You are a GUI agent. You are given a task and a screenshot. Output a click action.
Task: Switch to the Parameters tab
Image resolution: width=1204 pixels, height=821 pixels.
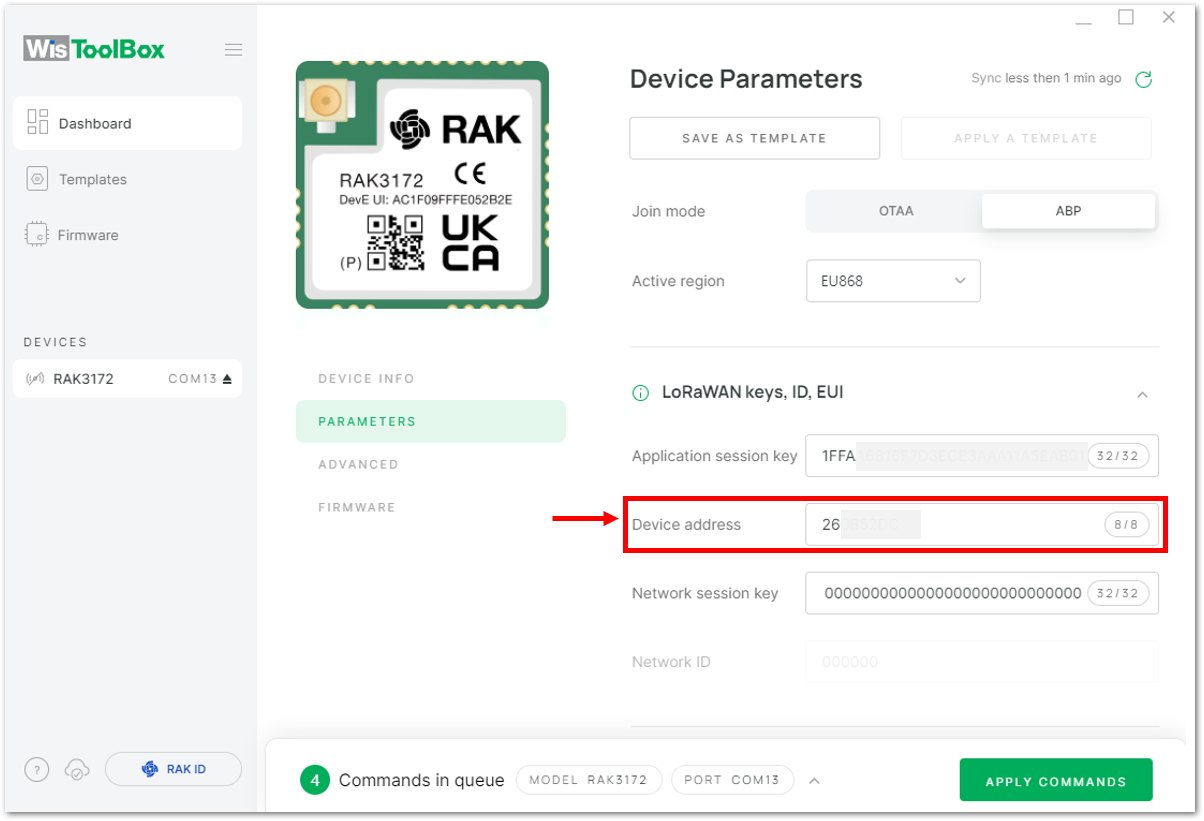click(431, 421)
